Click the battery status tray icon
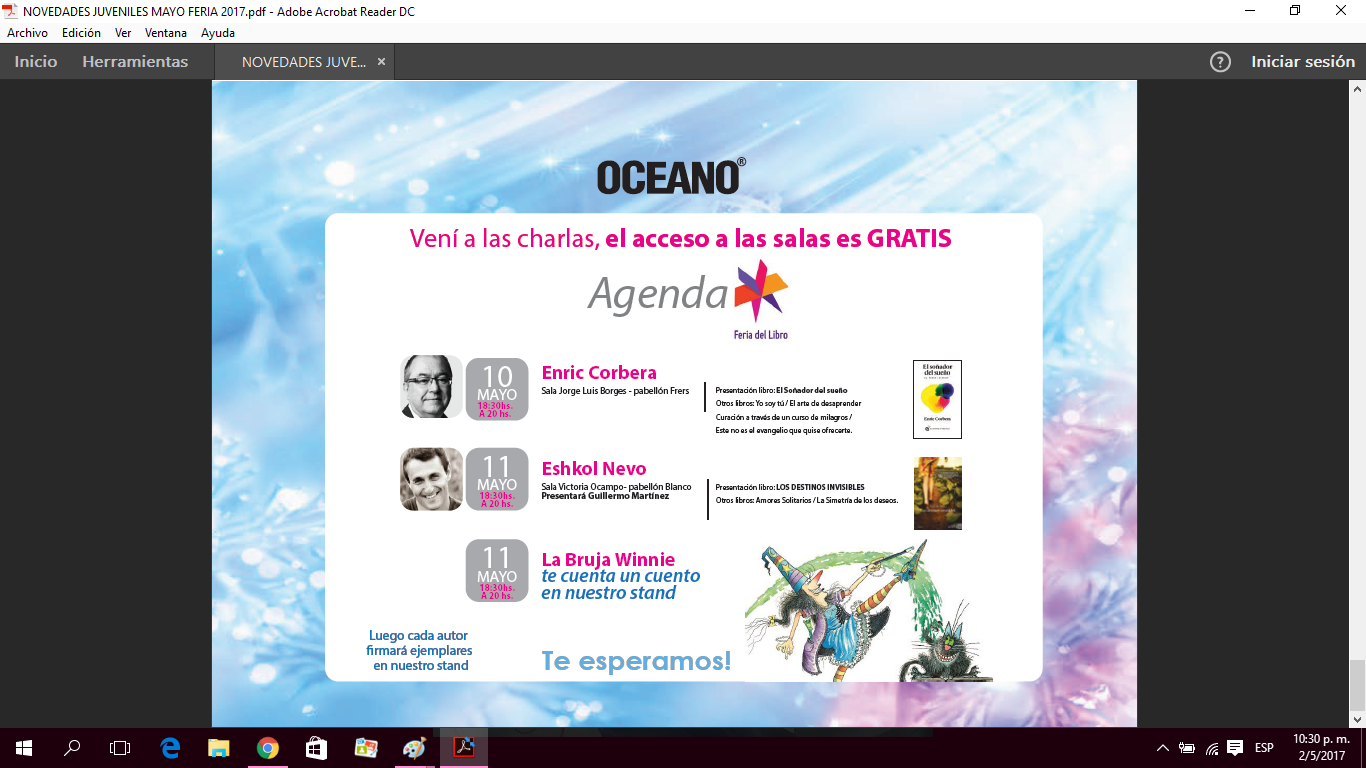The height and width of the screenshot is (768, 1366). [1187, 748]
